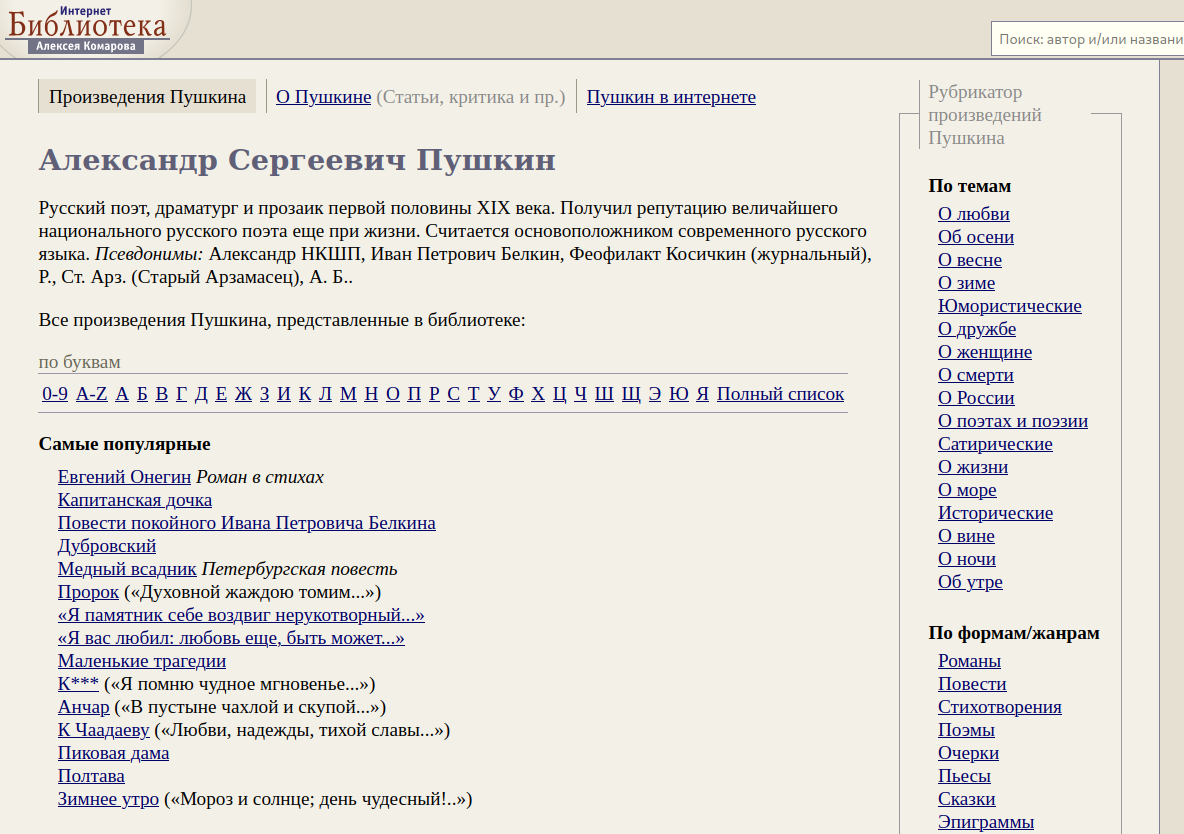
Task: Select the 'Произведения Пушкина' tab
Action: coord(148,97)
